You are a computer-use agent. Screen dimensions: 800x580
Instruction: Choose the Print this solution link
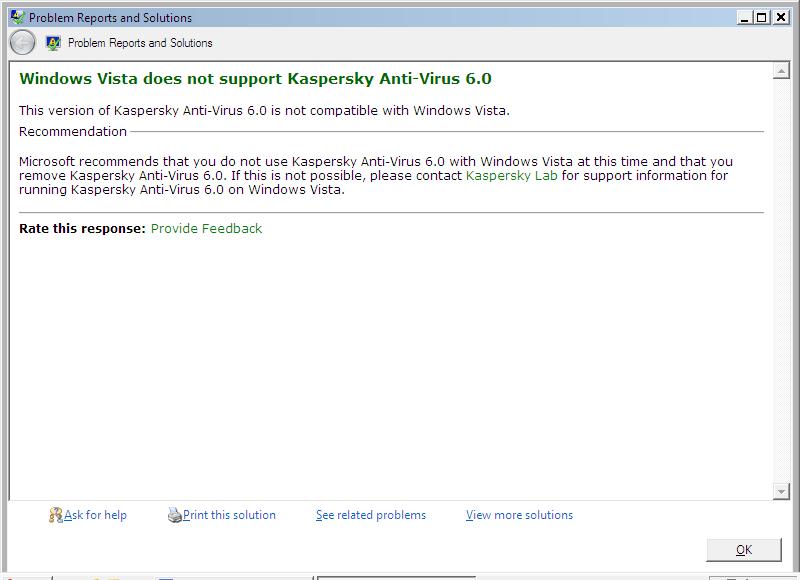point(229,515)
